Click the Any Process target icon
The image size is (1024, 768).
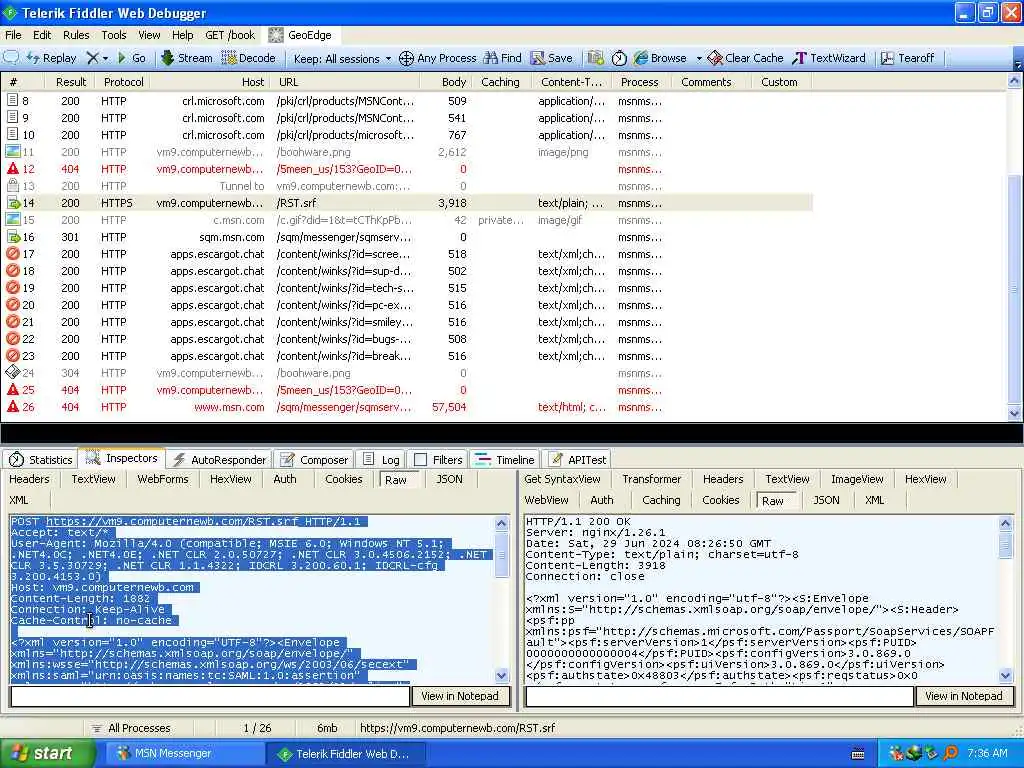(x=406, y=58)
